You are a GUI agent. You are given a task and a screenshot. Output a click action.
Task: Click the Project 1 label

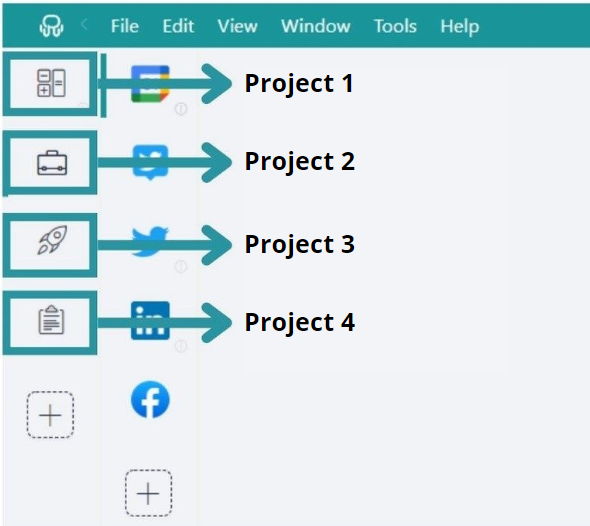click(299, 84)
